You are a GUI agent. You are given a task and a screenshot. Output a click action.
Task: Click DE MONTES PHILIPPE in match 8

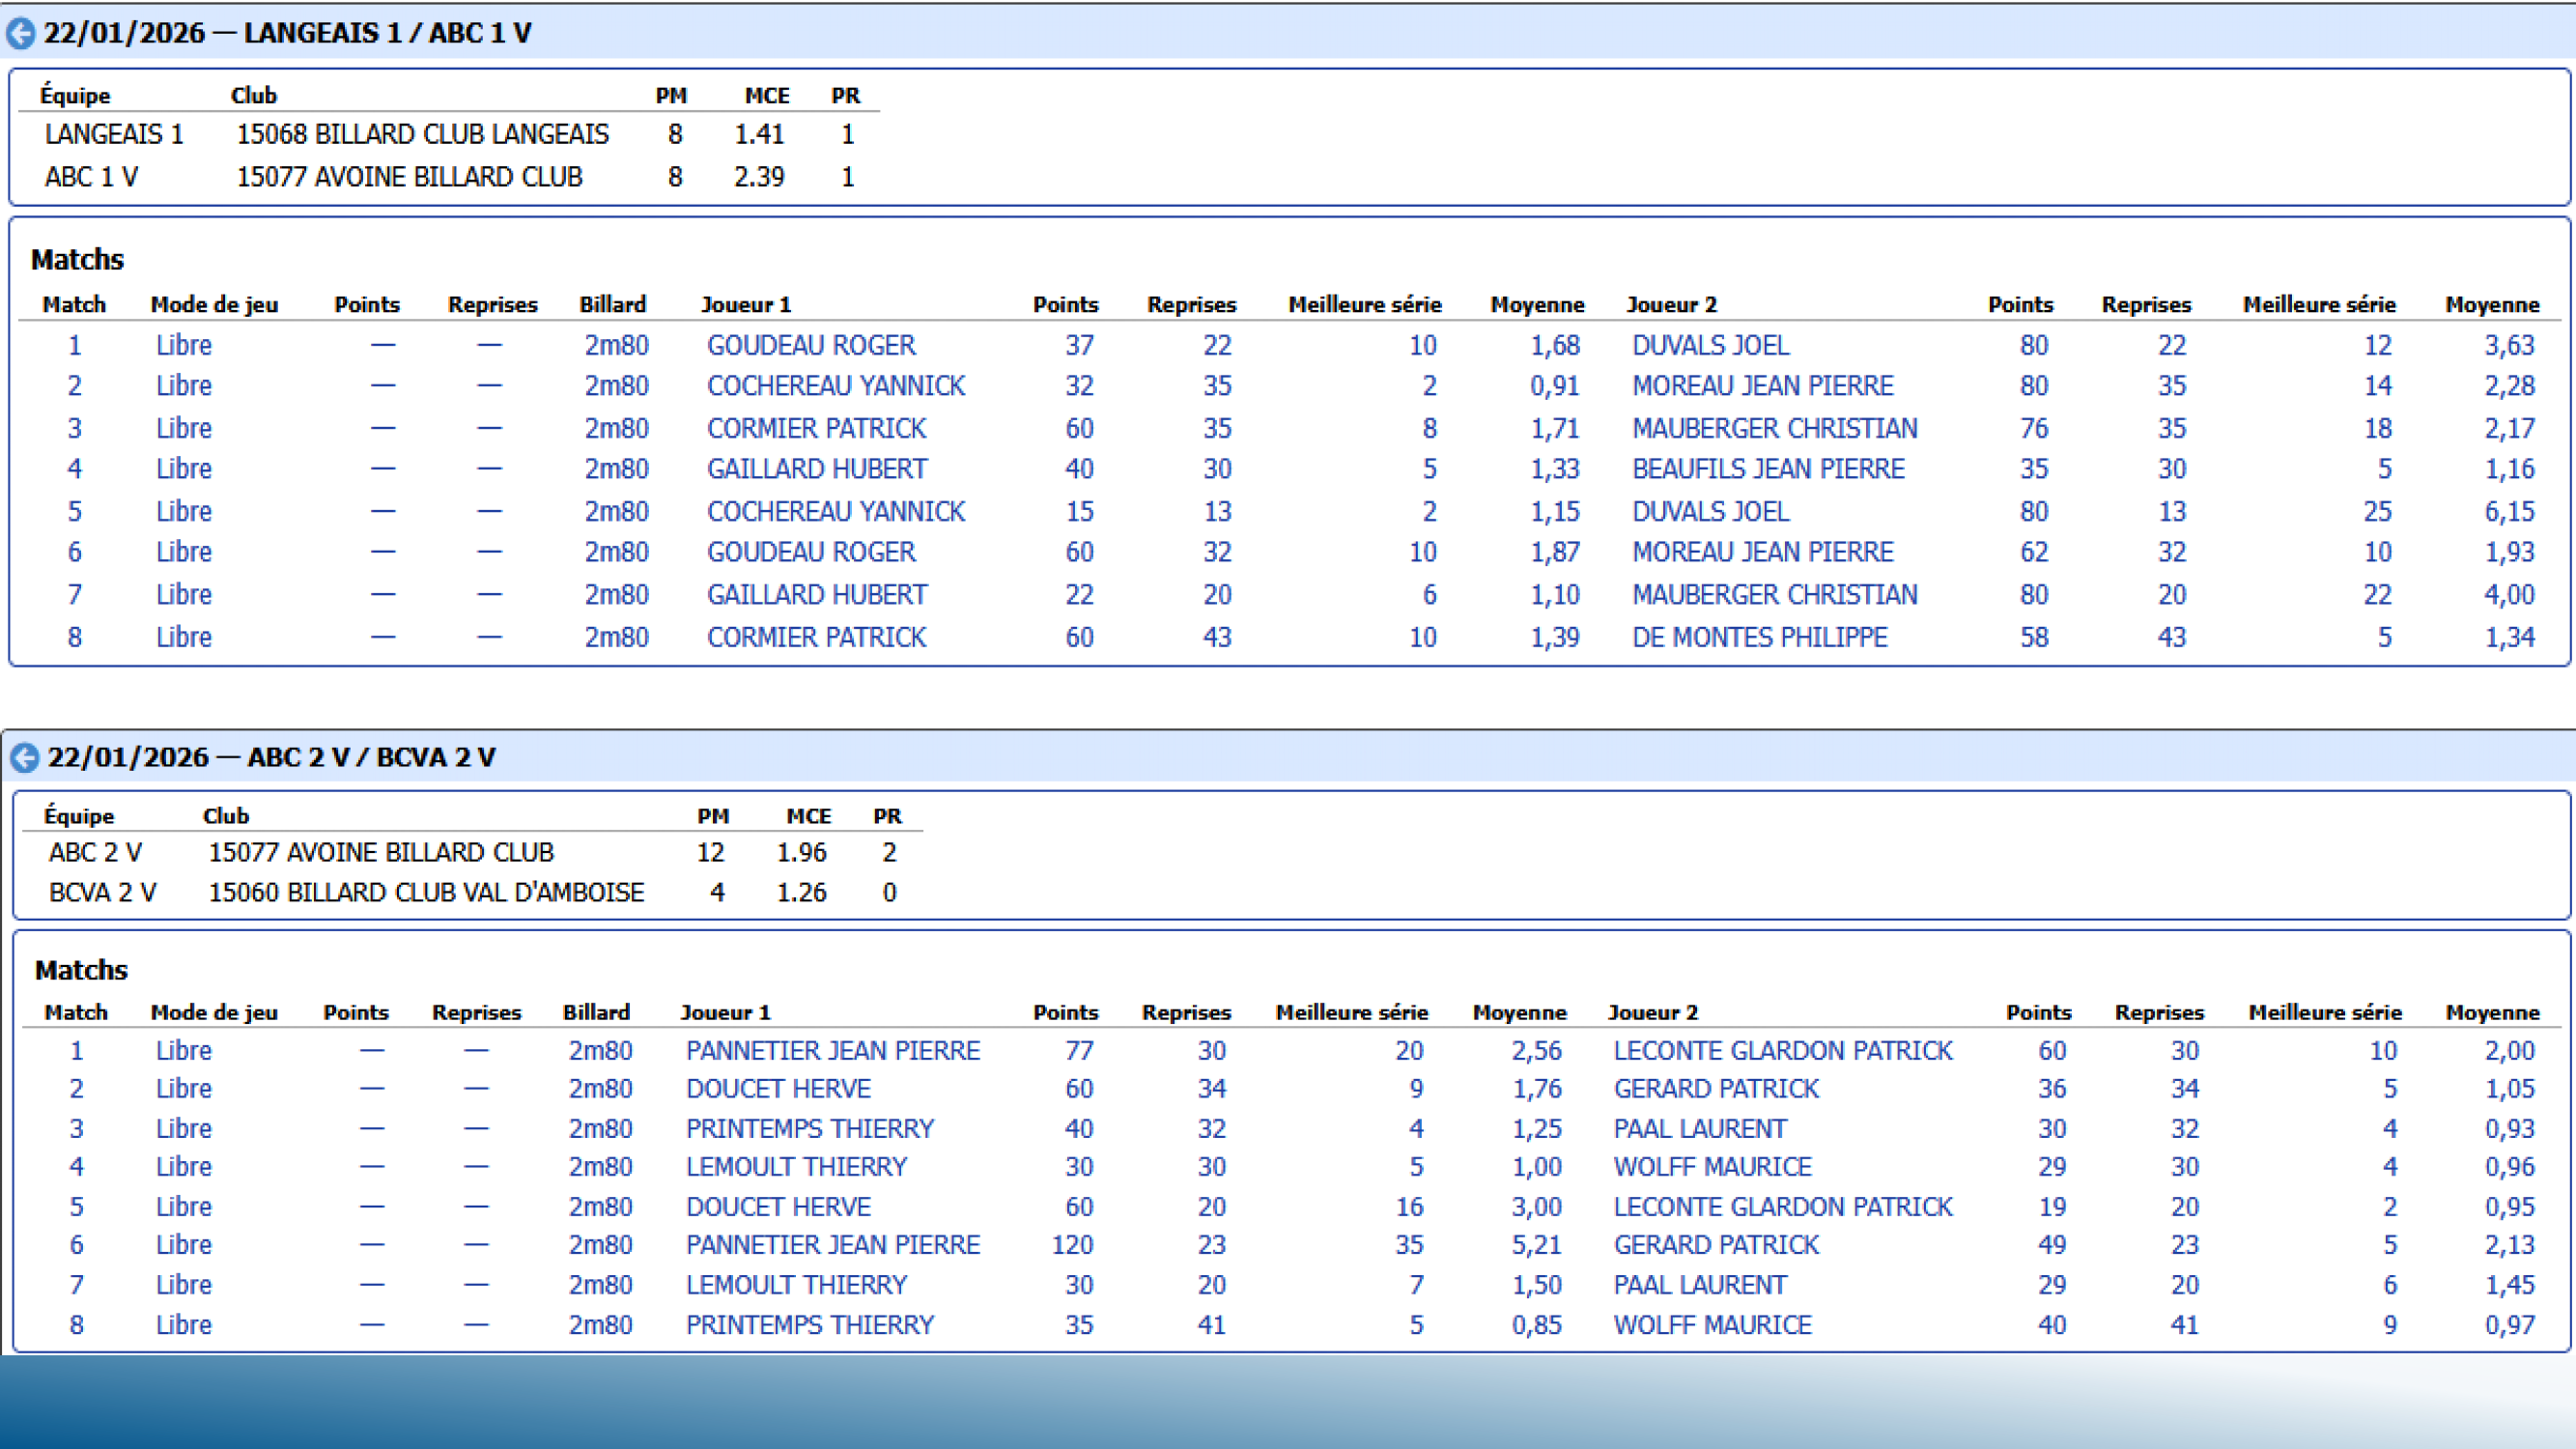point(1760,637)
